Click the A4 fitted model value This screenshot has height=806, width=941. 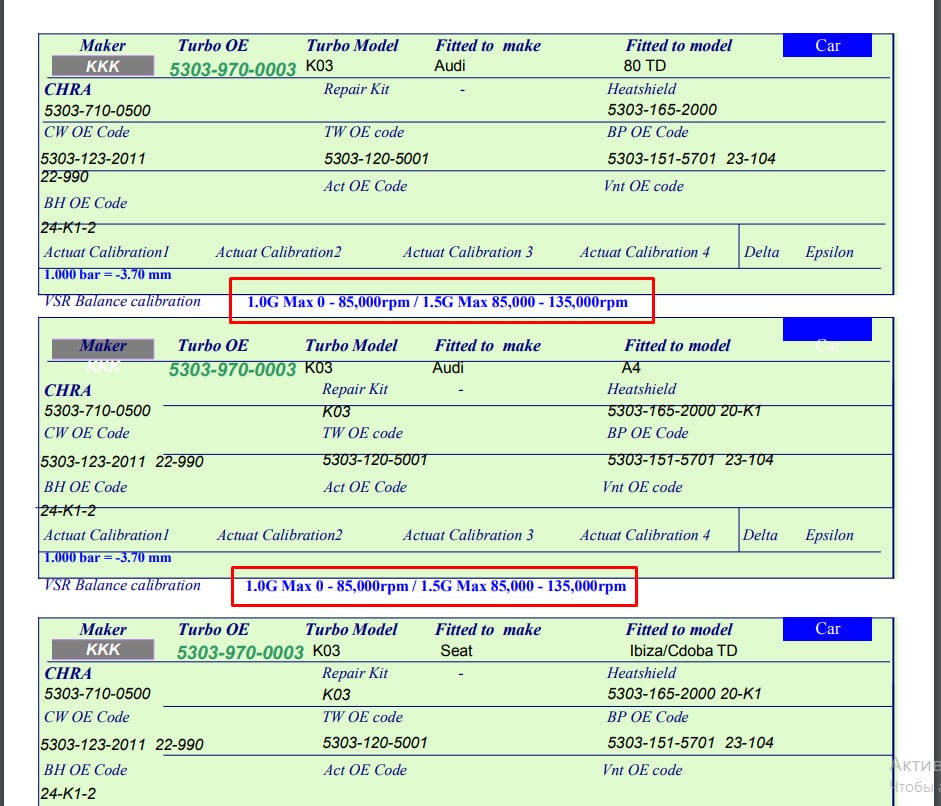point(631,367)
